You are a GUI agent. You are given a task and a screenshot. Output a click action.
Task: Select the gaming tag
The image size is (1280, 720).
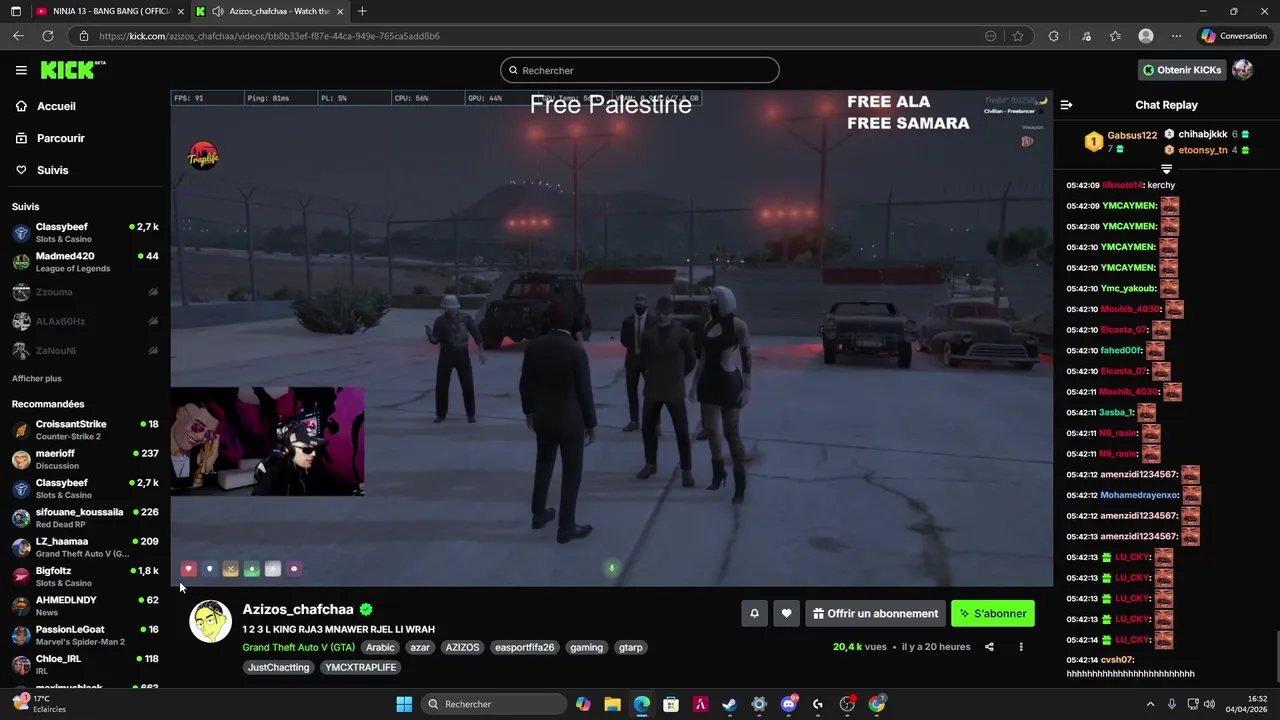(x=586, y=647)
